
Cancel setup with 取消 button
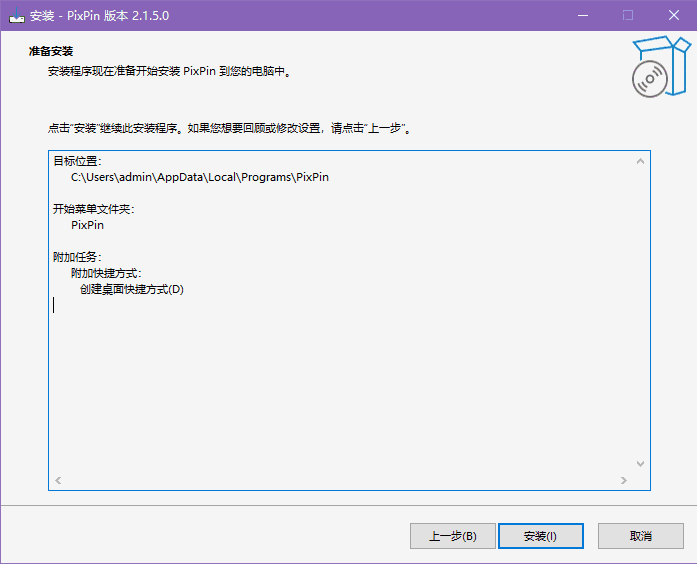[641, 536]
